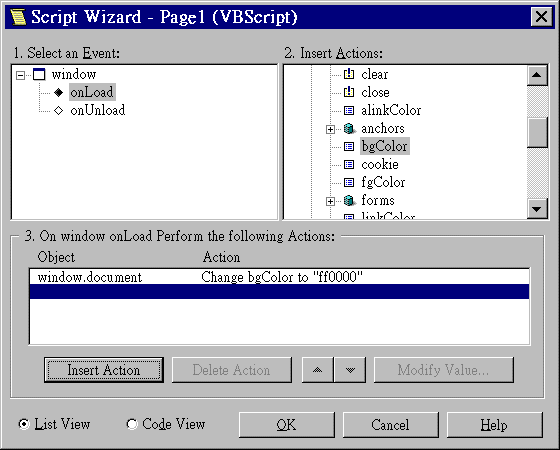Click the close method icon
This screenshot has width=560, height=450.
[x=349, y=92]
